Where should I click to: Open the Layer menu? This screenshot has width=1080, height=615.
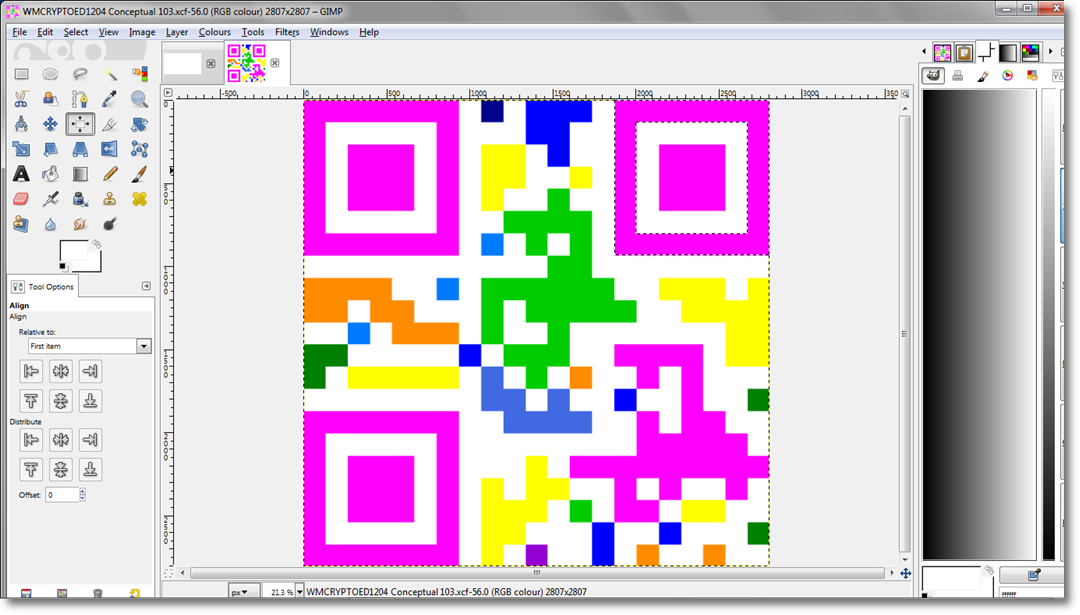pos(176,32)
